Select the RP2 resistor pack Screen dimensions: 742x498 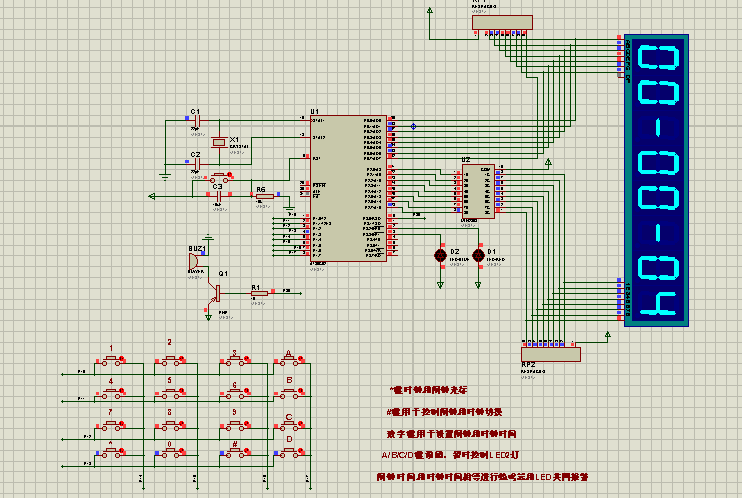(551, 354)
